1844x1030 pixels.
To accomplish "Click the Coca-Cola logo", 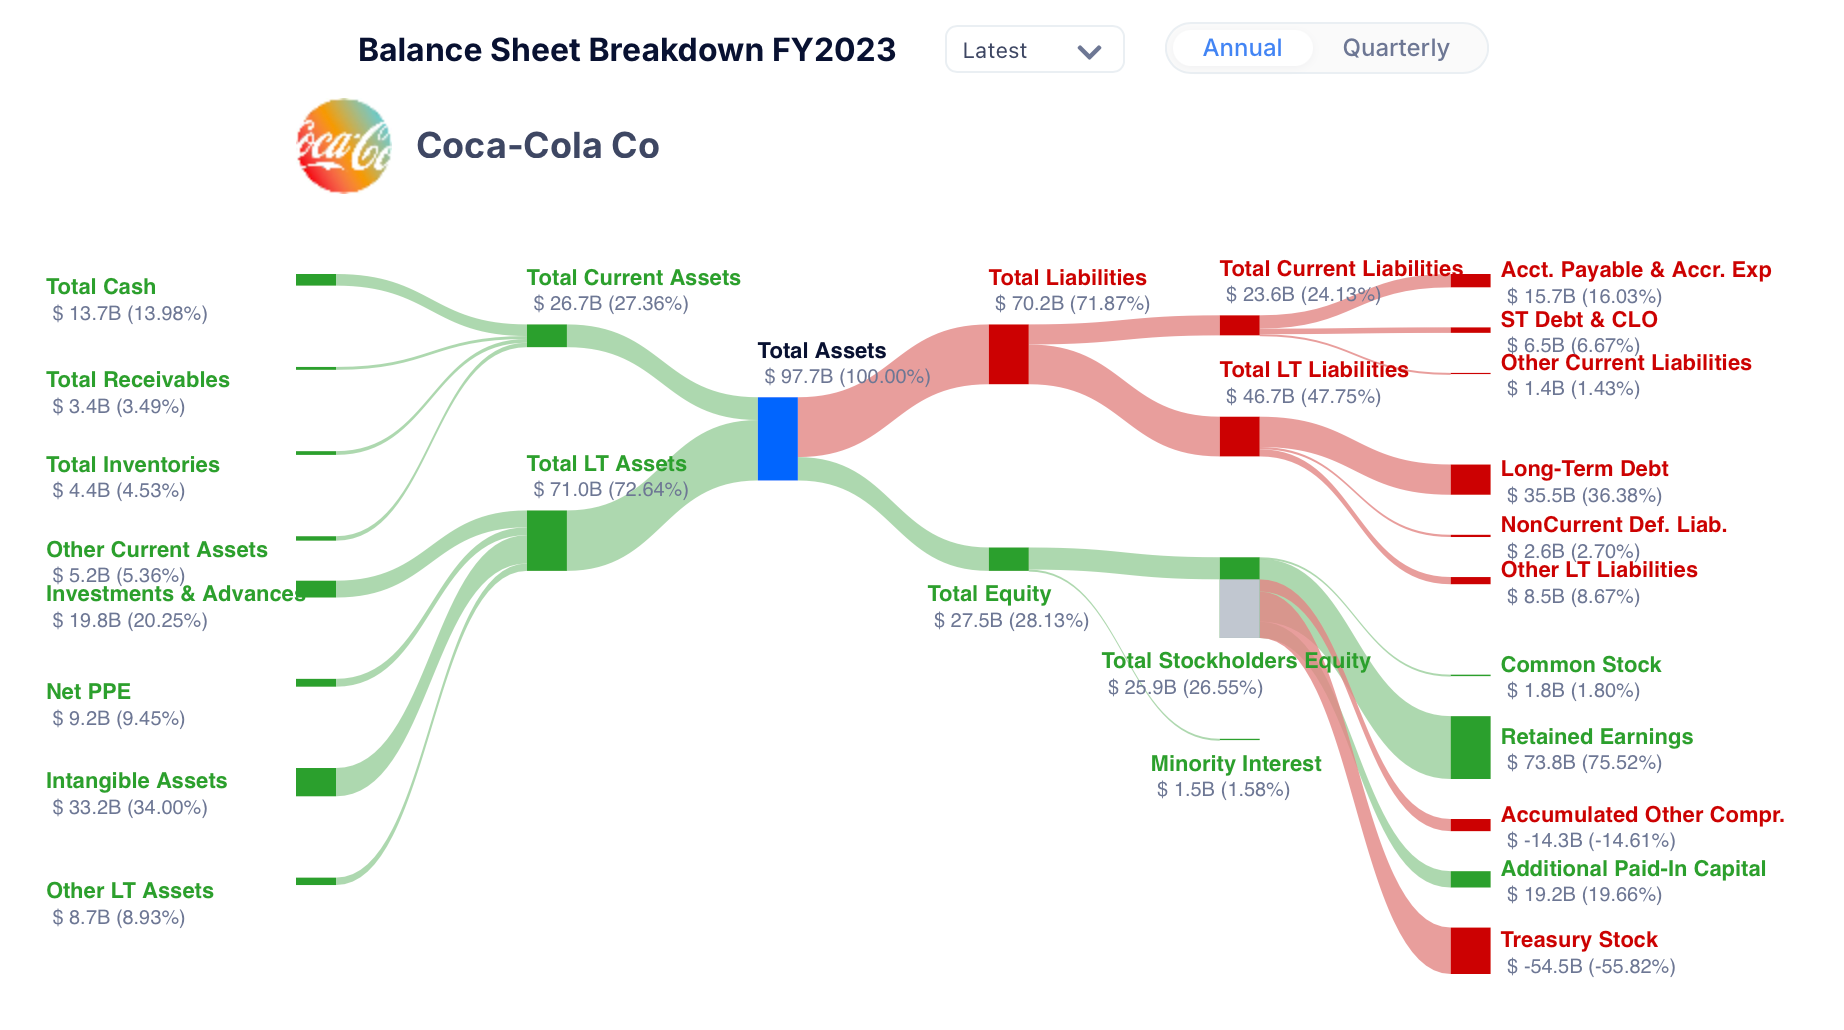I will (x=343, y=146).
